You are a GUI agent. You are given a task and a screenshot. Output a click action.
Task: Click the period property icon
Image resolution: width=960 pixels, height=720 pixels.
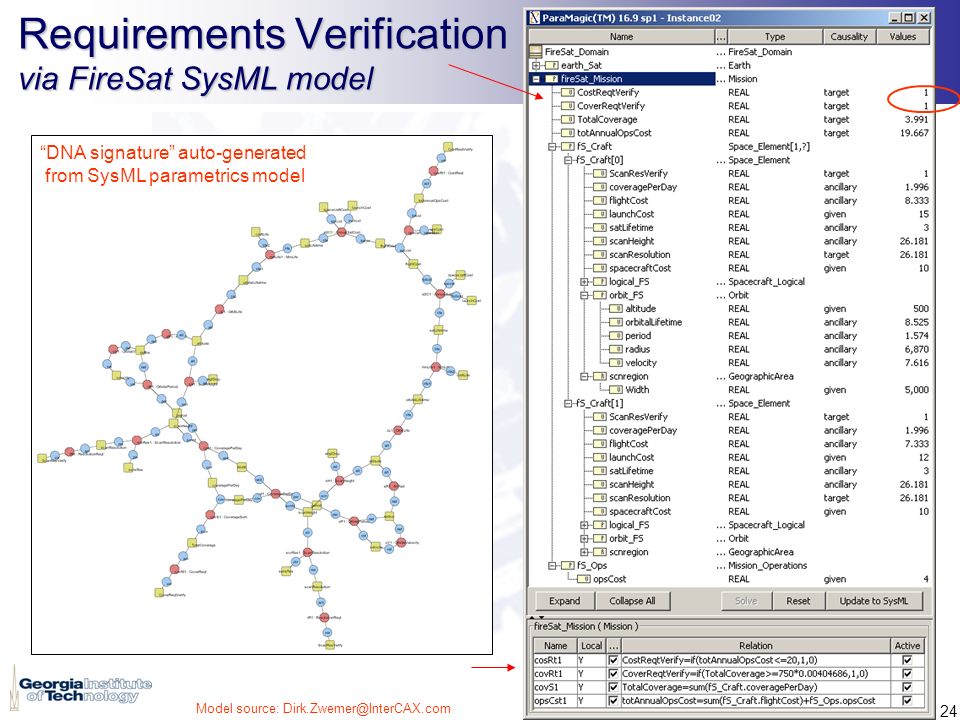click(615, 336)
